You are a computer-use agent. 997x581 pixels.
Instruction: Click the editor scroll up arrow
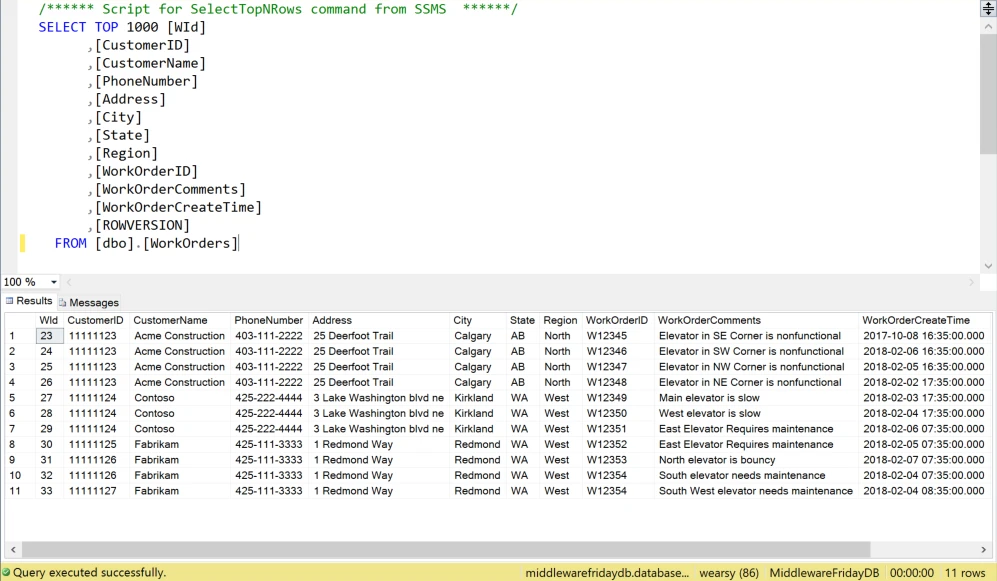pos(988,28)
